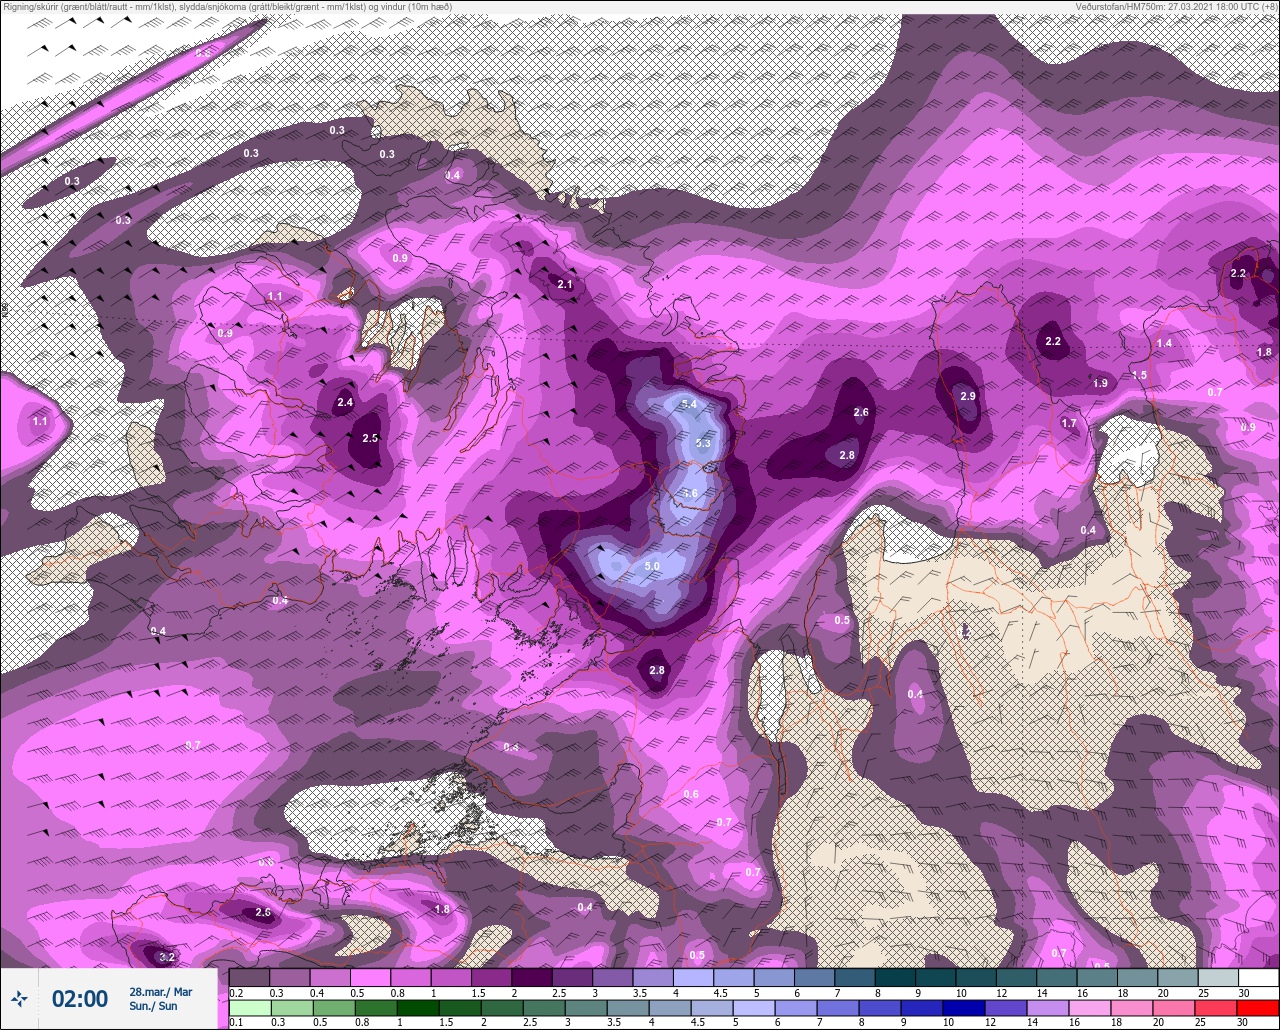
Task: Click the 2.1 precipitation value on the map
Action: coord(564,285)
